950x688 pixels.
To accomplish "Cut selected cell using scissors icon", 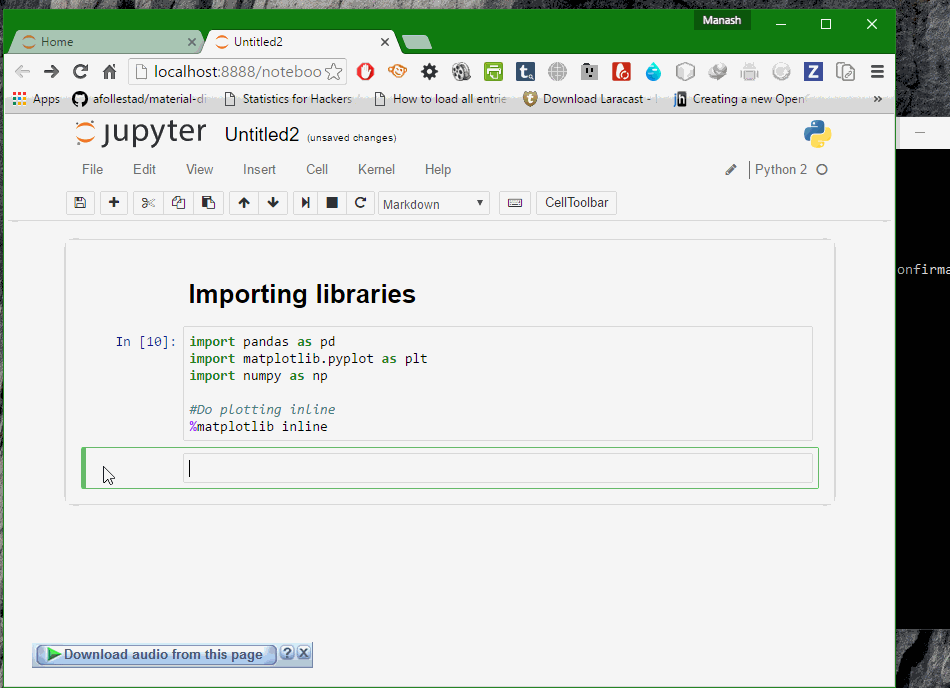I will 148,203.
